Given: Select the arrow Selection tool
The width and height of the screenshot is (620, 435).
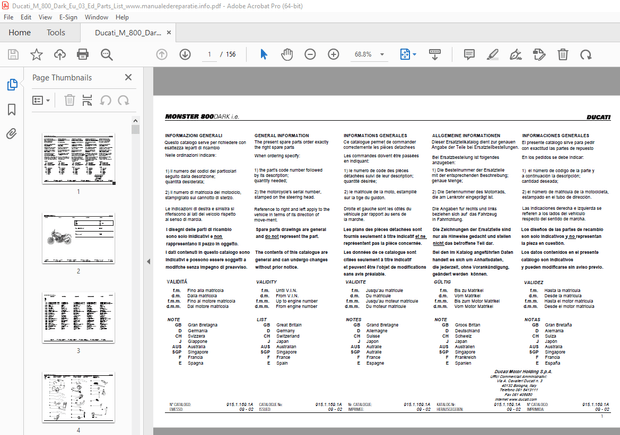Looking at the screenshot, I should point(264,55).
